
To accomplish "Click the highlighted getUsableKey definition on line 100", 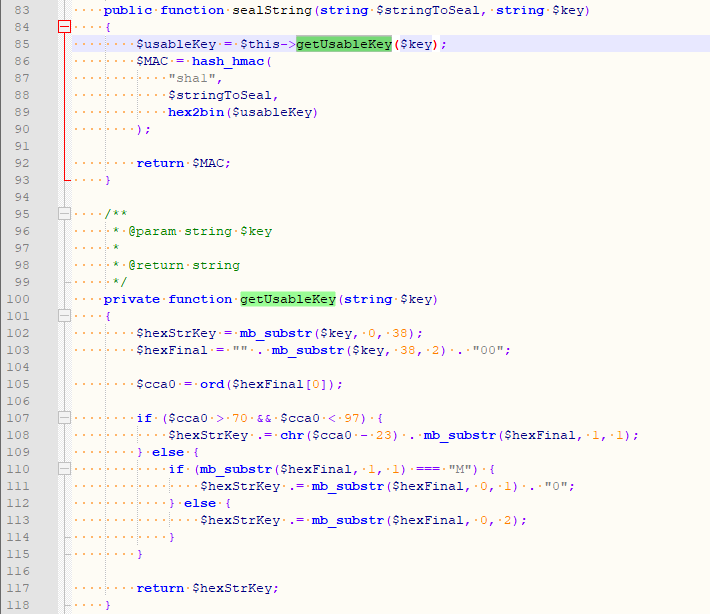I will point(288,299).
